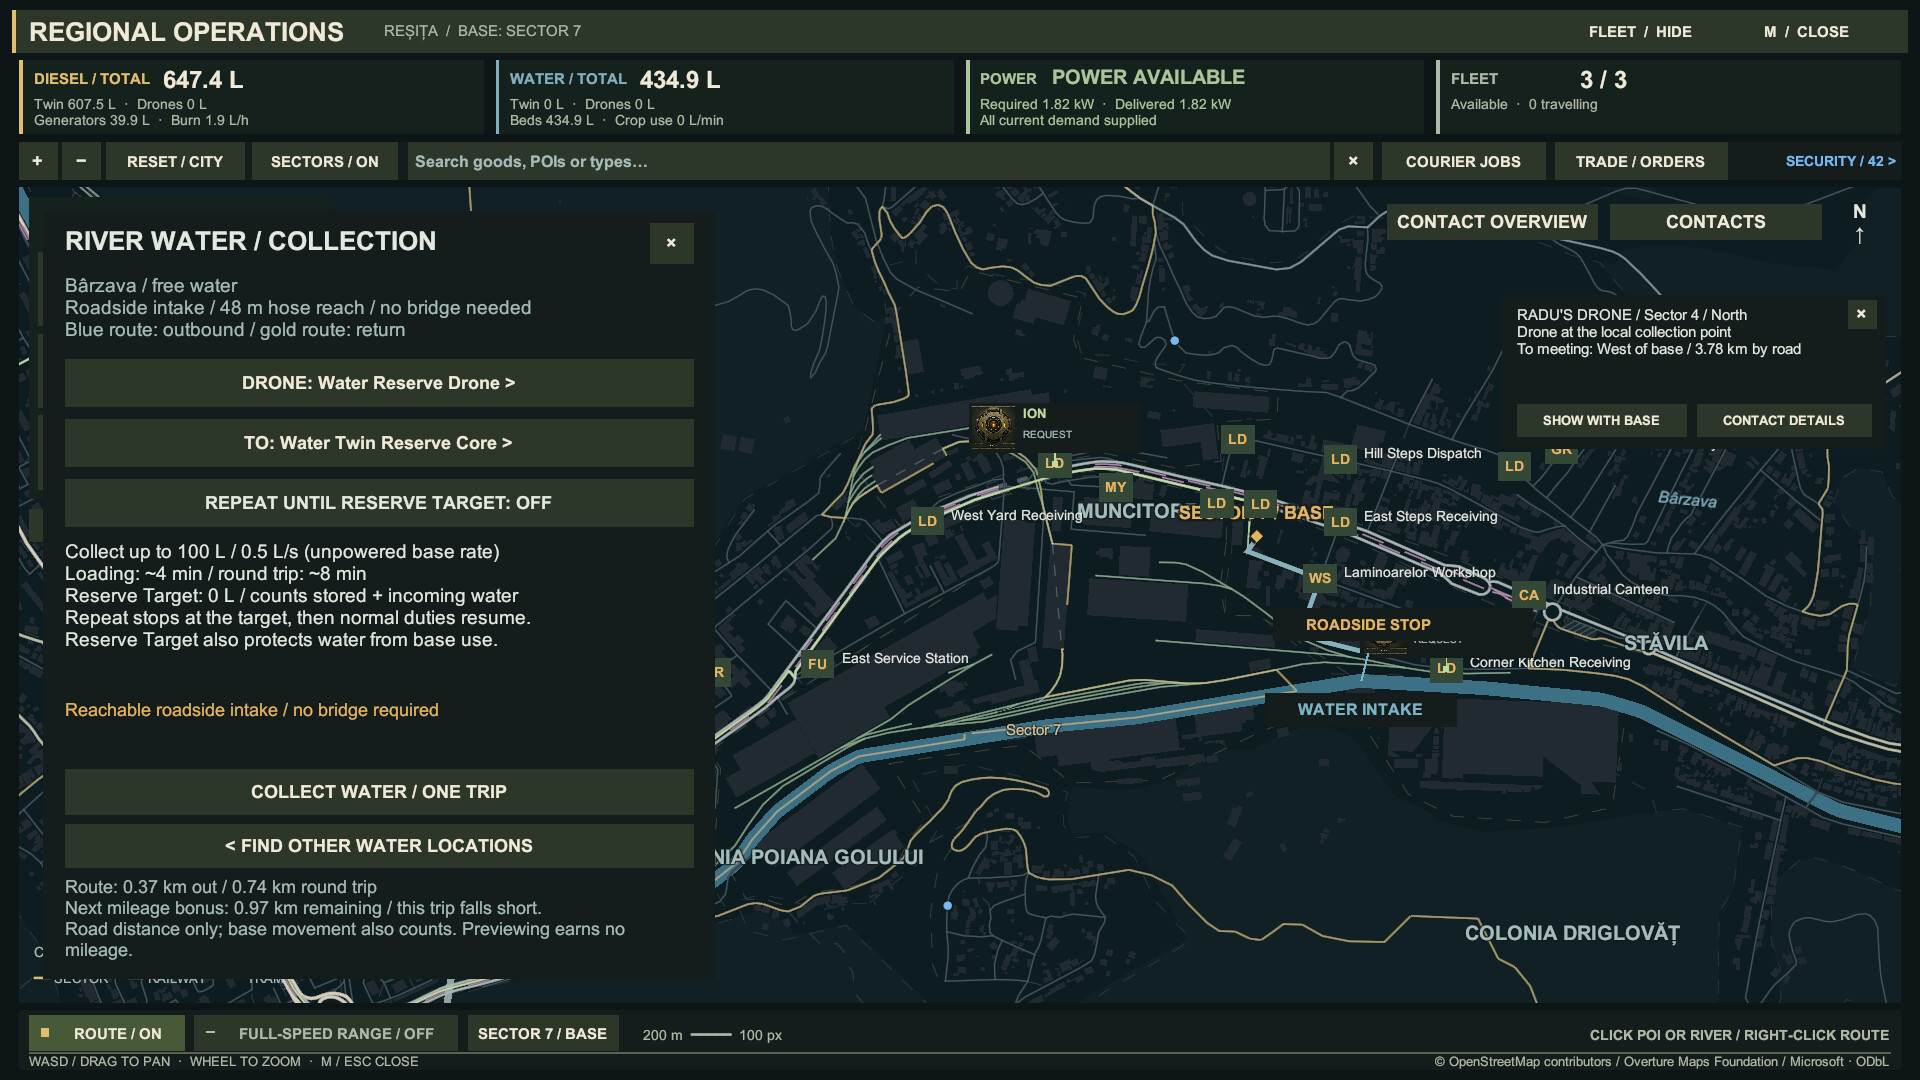Click the LD Corner Kitchen Receiving marker
Screen dimensions: 1920x1080
click(1446, 668)
